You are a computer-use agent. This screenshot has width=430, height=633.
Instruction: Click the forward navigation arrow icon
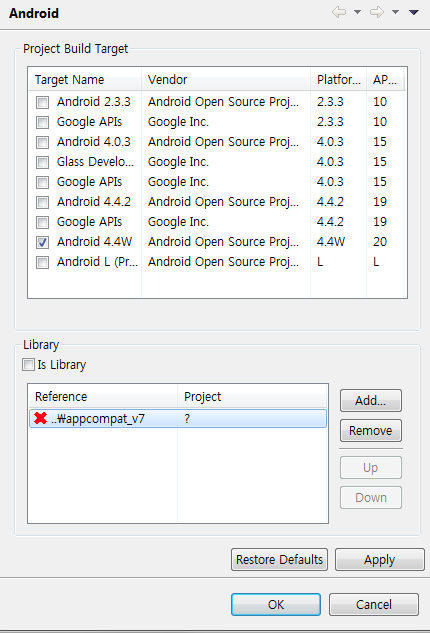coord(376,13)
